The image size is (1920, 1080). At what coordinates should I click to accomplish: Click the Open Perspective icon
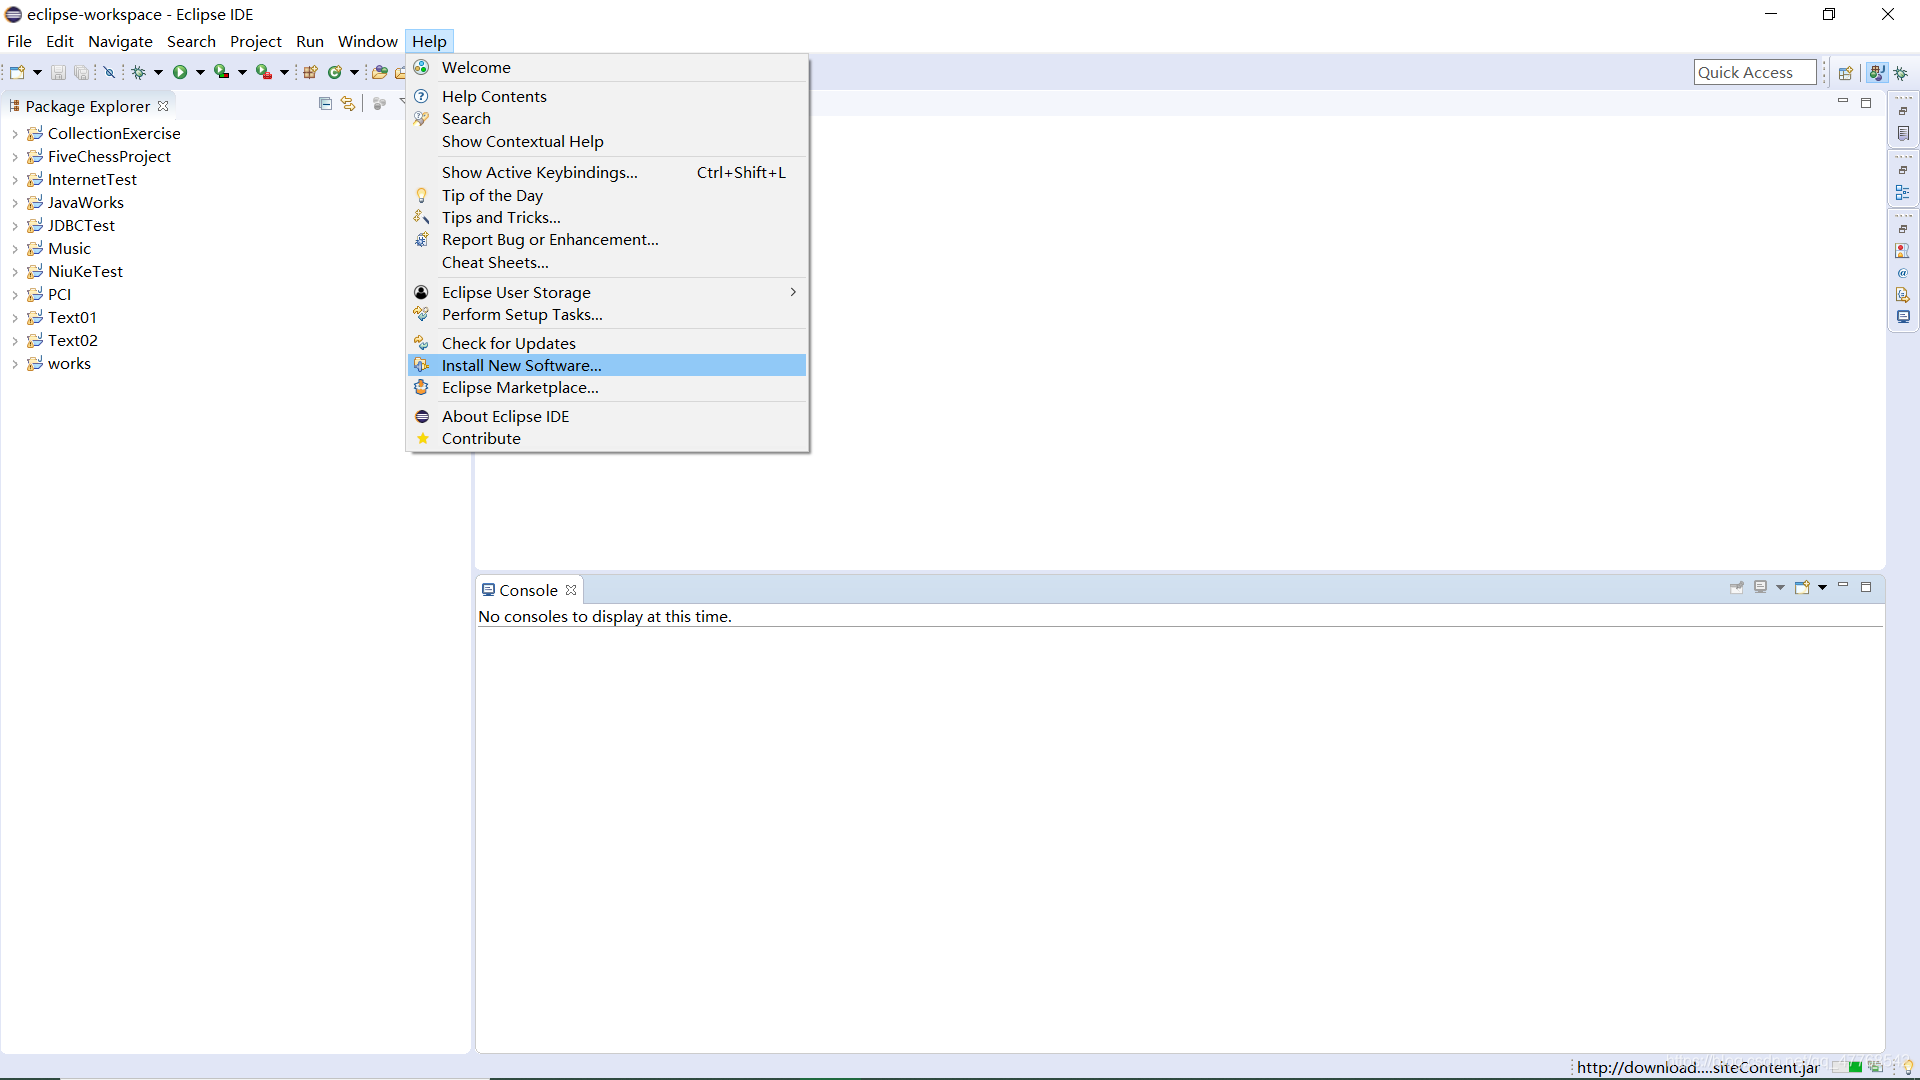tap(1846, 73)
